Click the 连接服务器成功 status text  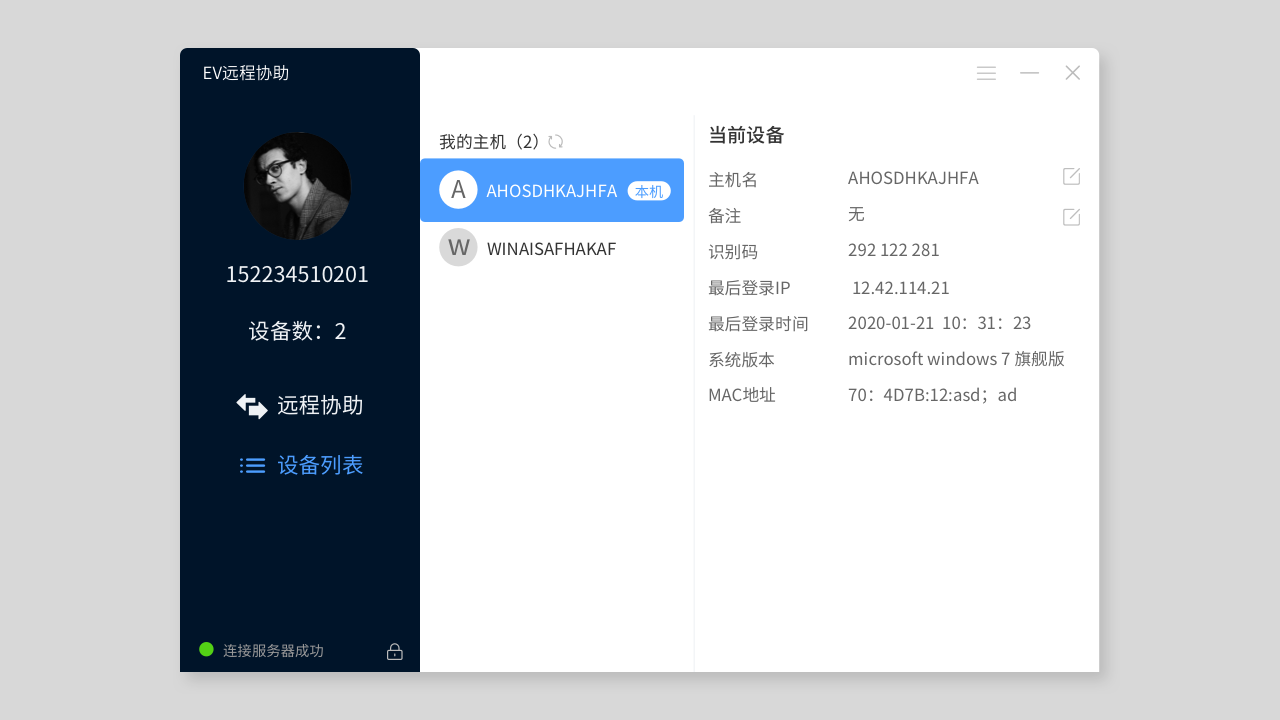pos(273,651)
